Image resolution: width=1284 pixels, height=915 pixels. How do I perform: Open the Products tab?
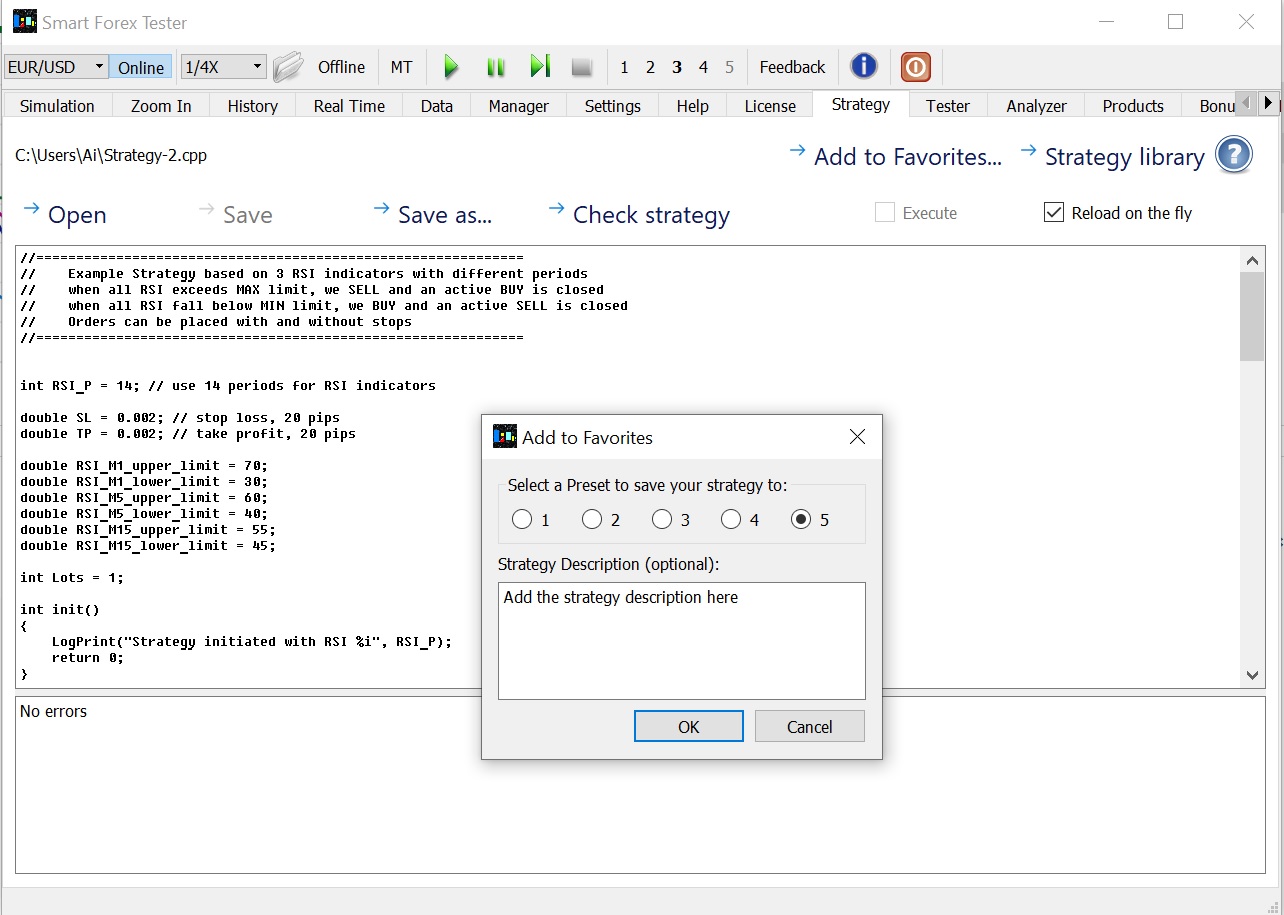point(1133,106)
